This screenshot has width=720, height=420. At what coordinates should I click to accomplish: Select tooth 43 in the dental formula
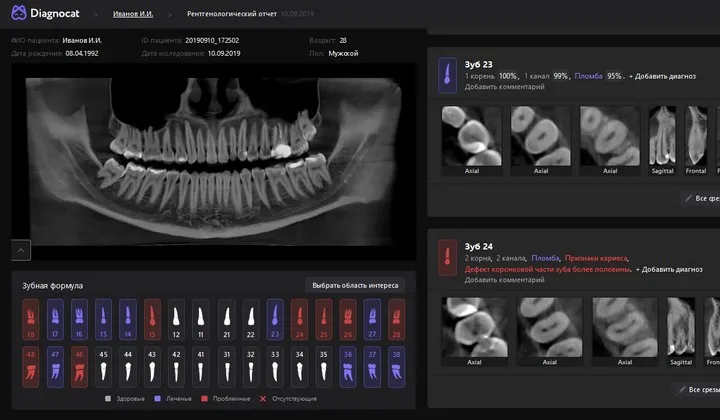(152, 367)
